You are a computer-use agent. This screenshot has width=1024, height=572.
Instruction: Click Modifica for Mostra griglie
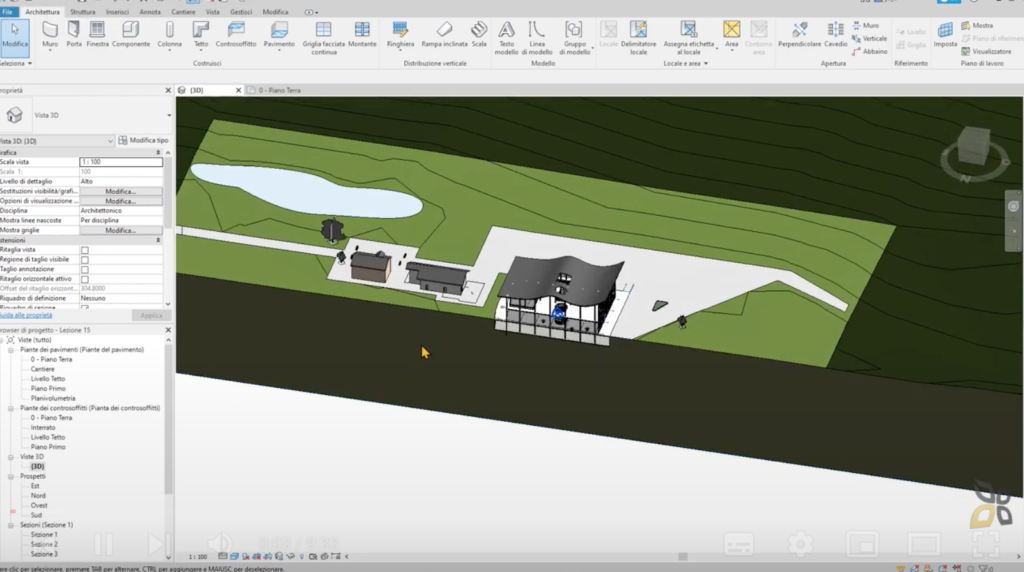tap(121, 230)
